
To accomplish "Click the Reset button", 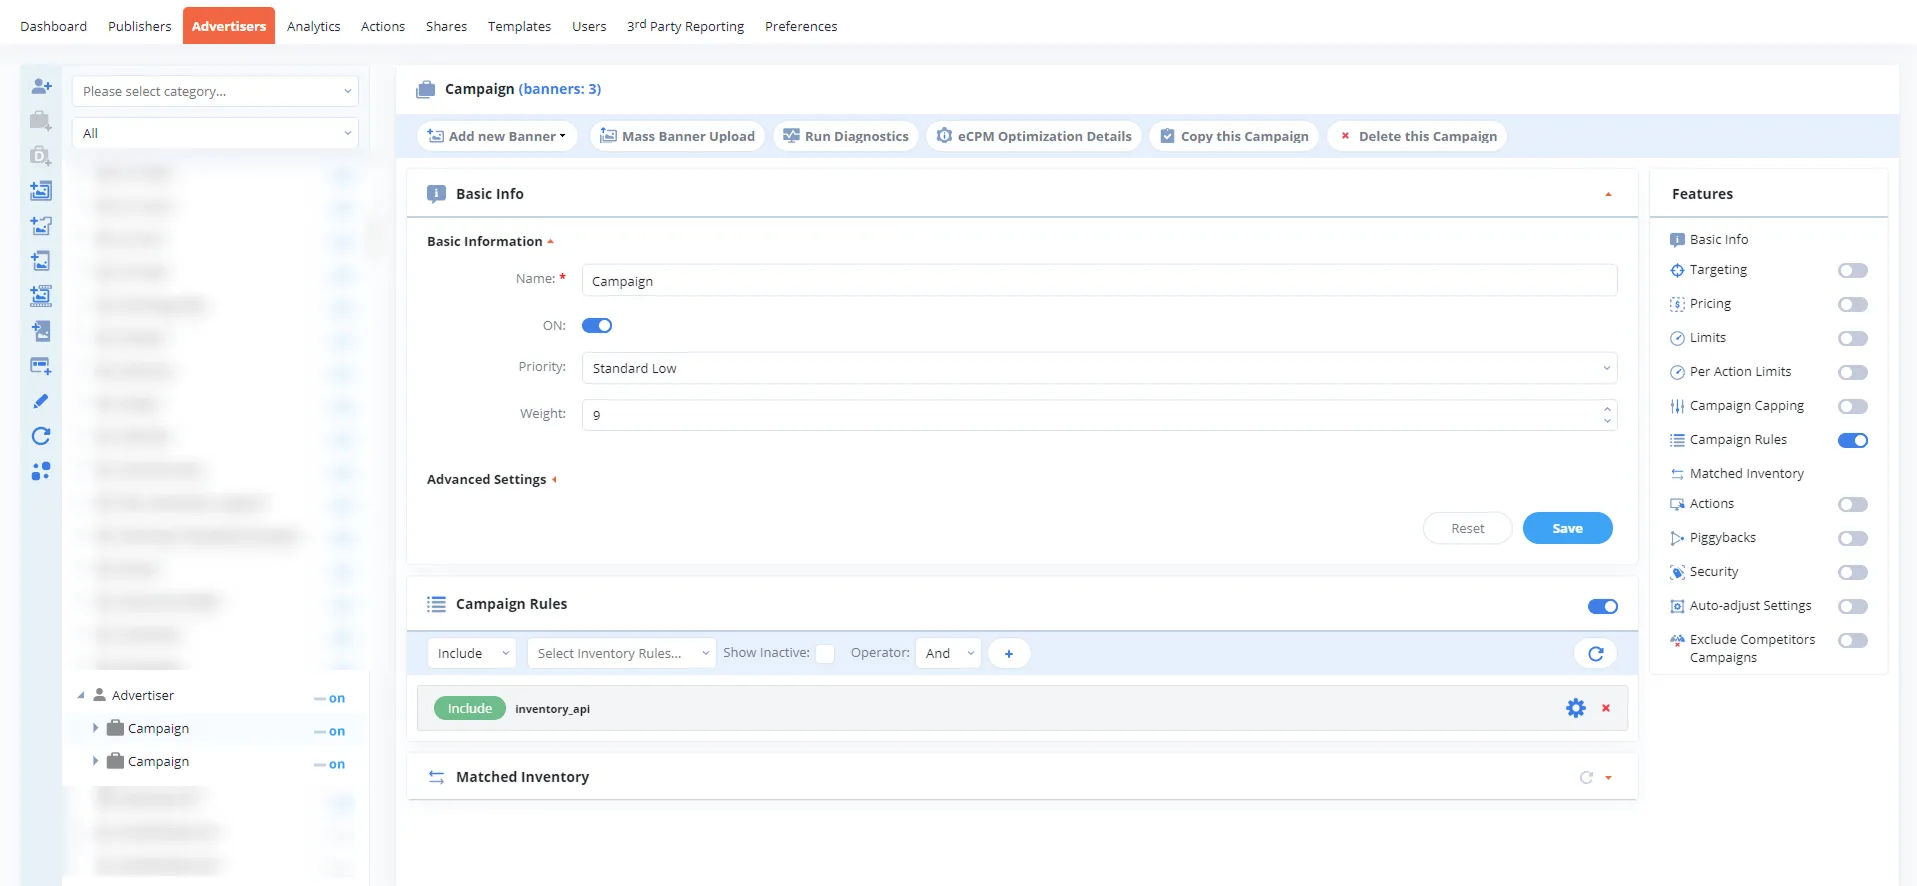I will tap(1467, 528).
